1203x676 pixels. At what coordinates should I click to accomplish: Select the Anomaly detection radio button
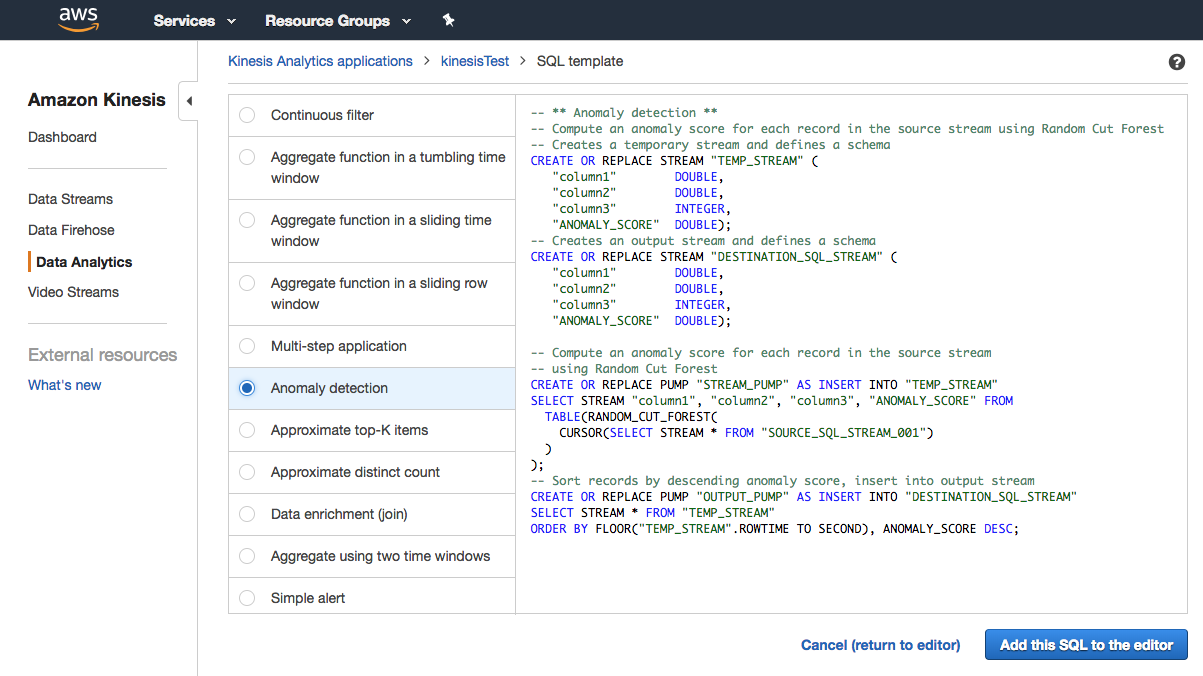[x=247, y=388]
